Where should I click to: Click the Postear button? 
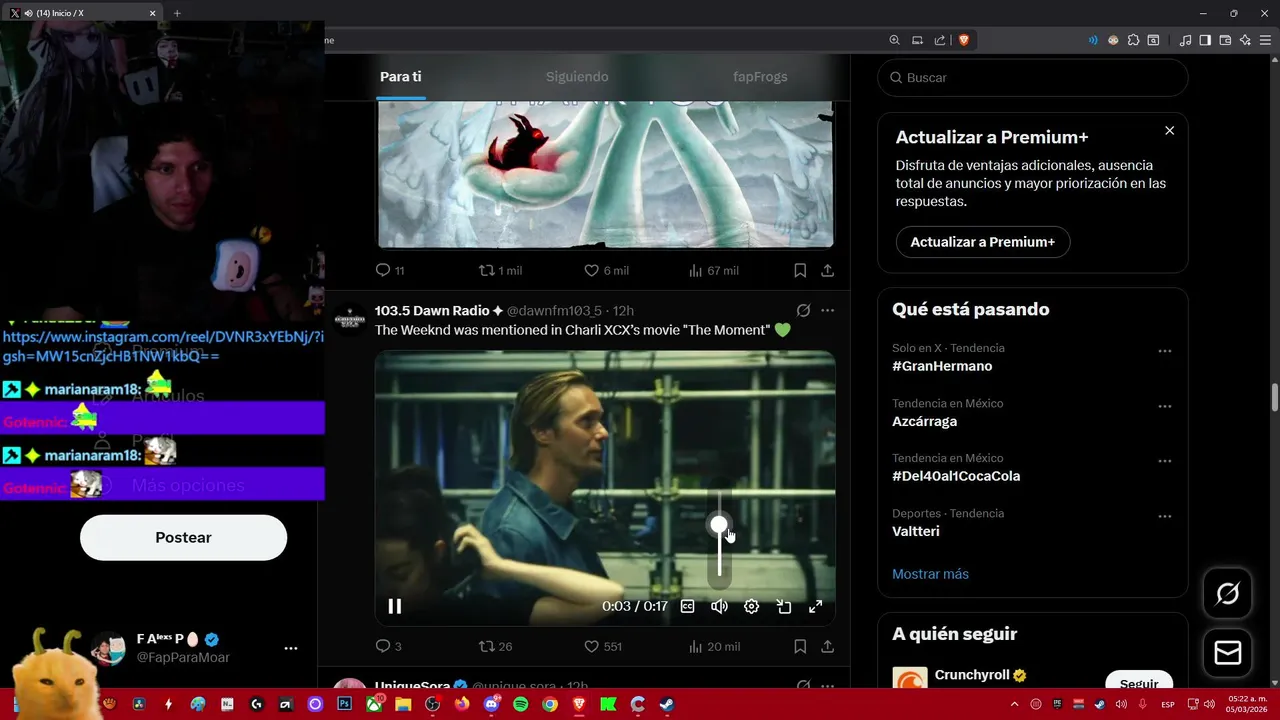click(x=183, y=537)
